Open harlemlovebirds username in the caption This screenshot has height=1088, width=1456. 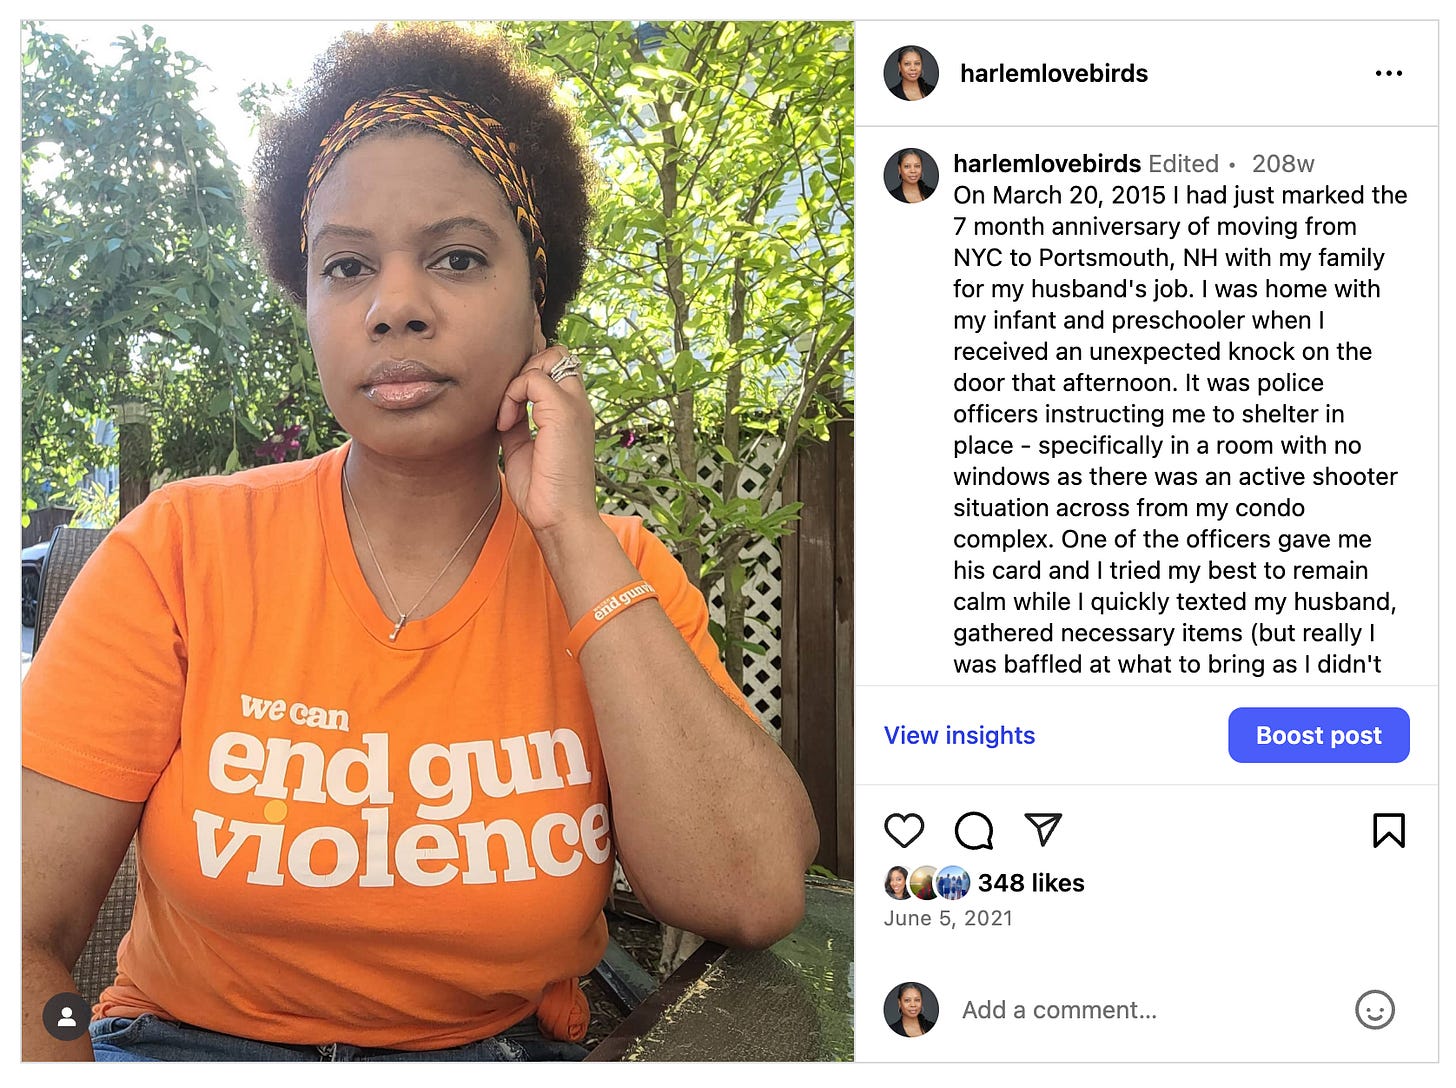(x=1047, y=163)
